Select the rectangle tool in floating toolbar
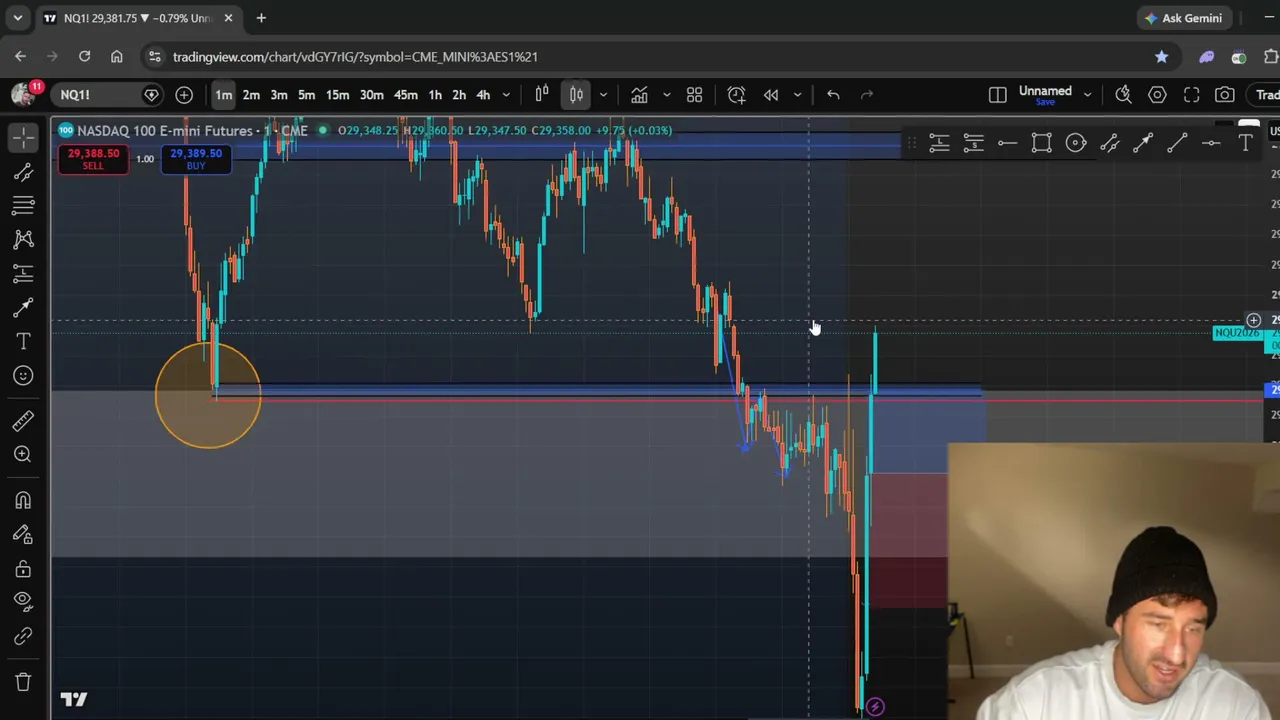The image size is (1280, 720). pyautogui.click(x=1041, y=144)
